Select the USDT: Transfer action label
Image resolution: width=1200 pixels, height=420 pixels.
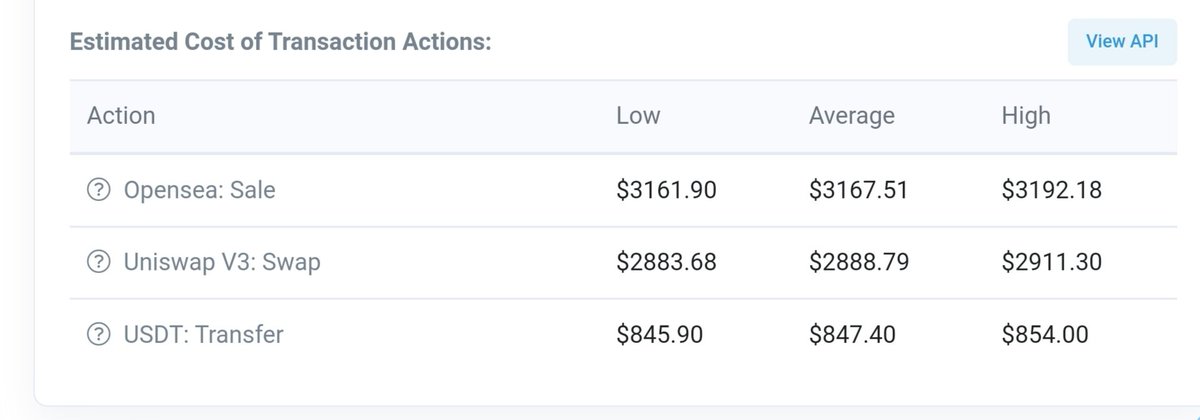(203, 335)
